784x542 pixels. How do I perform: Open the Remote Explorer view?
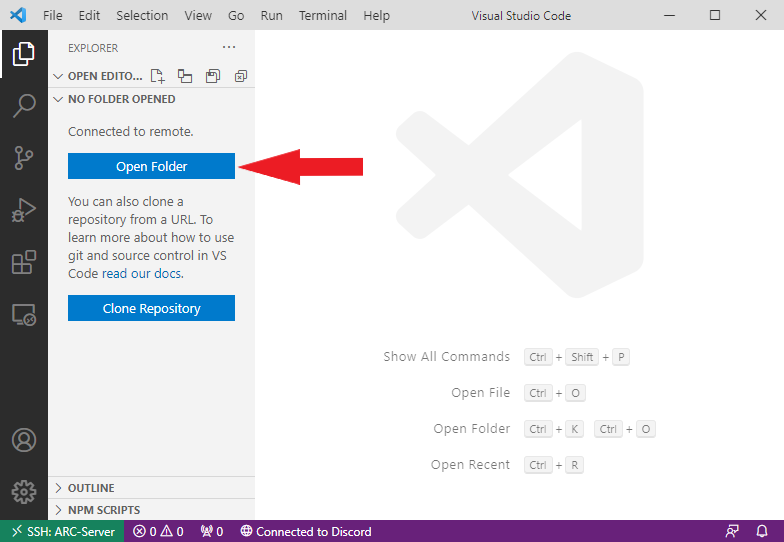tap(23, 315)
